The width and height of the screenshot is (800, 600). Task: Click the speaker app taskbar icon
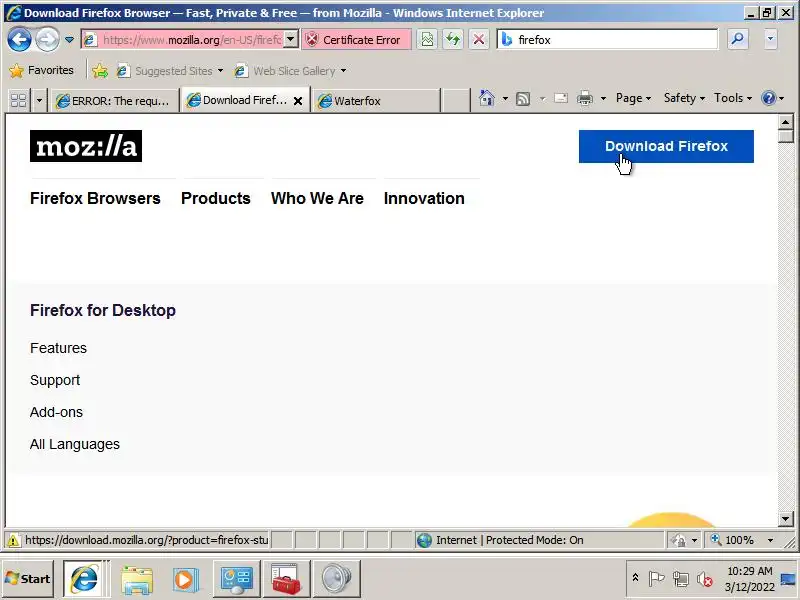(336, 579)
